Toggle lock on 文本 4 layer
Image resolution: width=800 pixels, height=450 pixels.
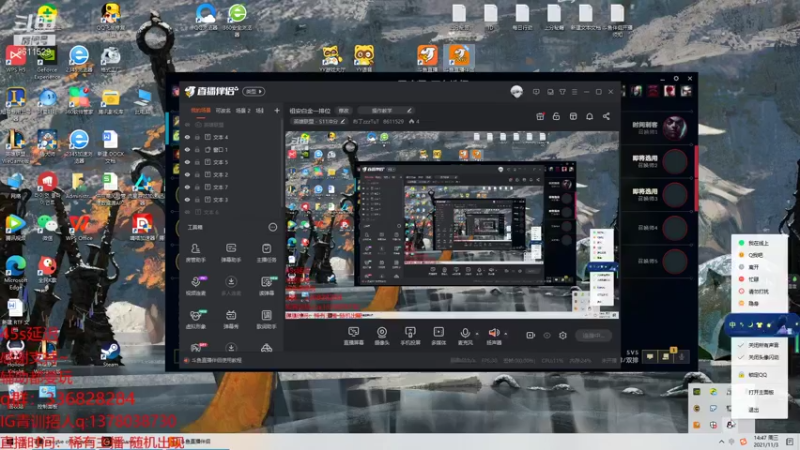[197, 137]
